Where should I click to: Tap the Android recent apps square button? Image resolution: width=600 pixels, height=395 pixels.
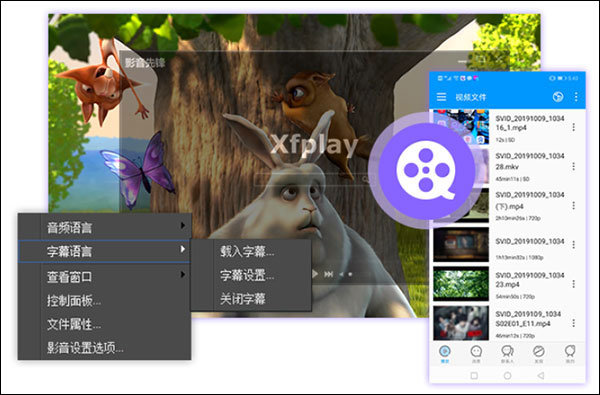(474, 375)
